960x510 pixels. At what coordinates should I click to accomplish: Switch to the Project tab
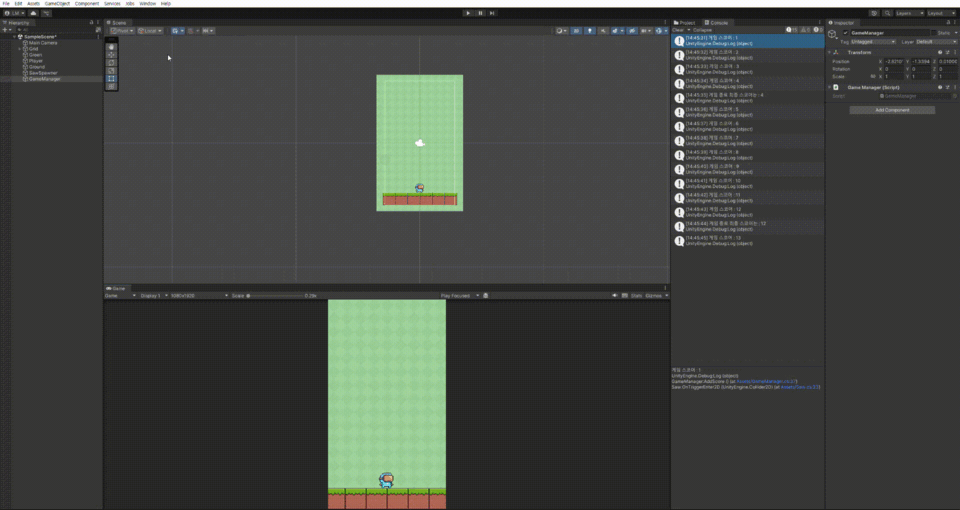tap(684, 23)
